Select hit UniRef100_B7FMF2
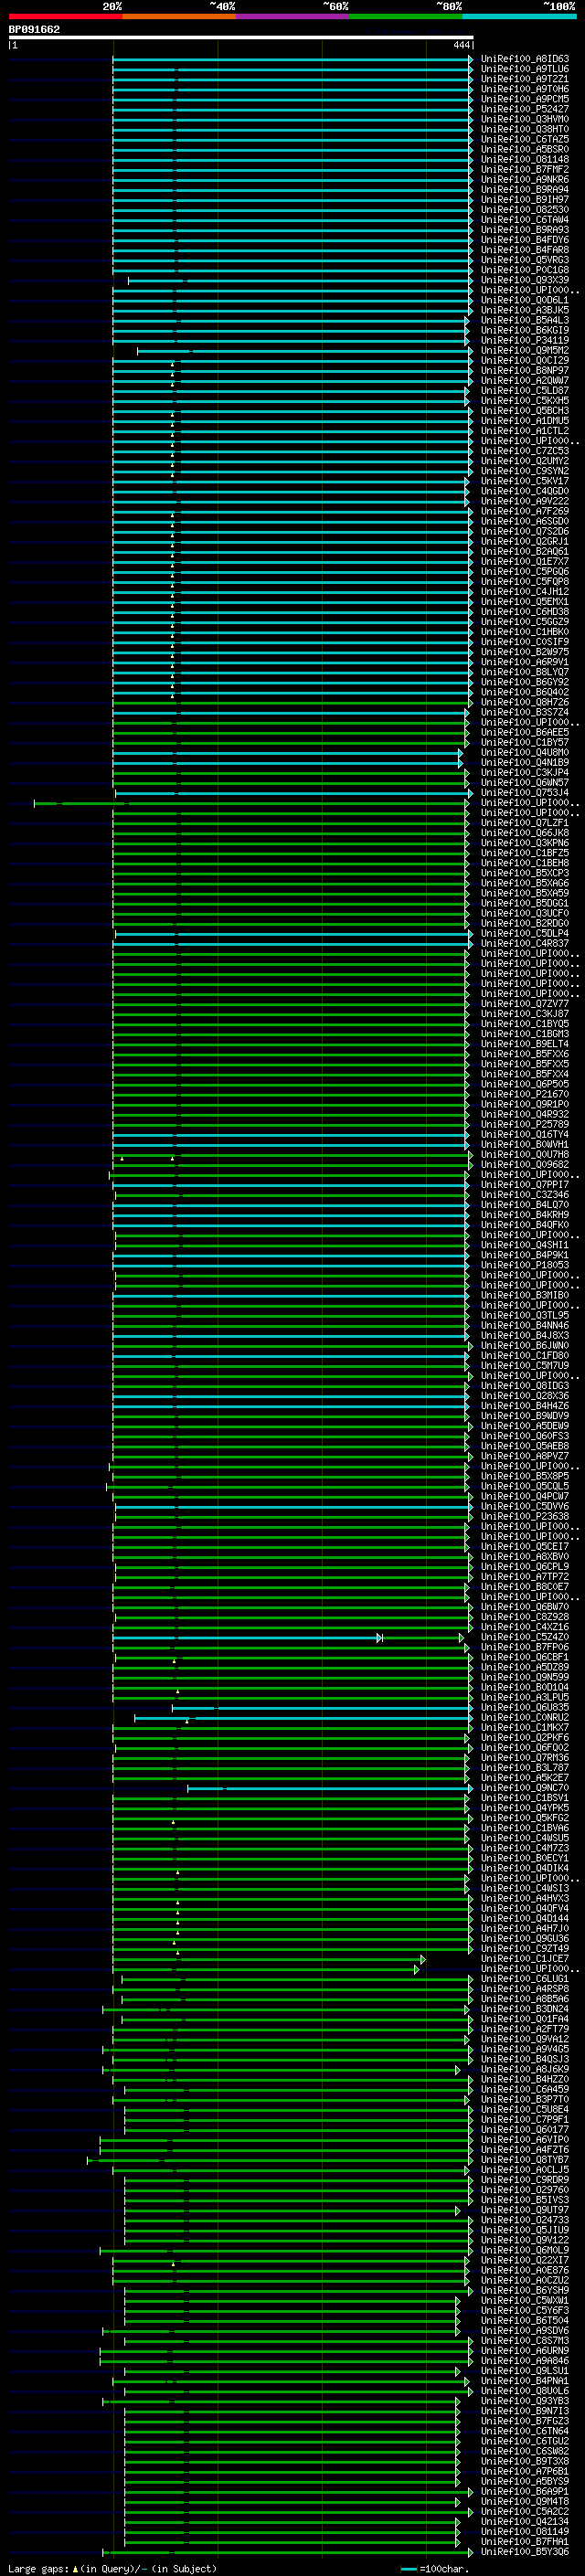This screenshot has height=2576, width=585. pos(525,169)
